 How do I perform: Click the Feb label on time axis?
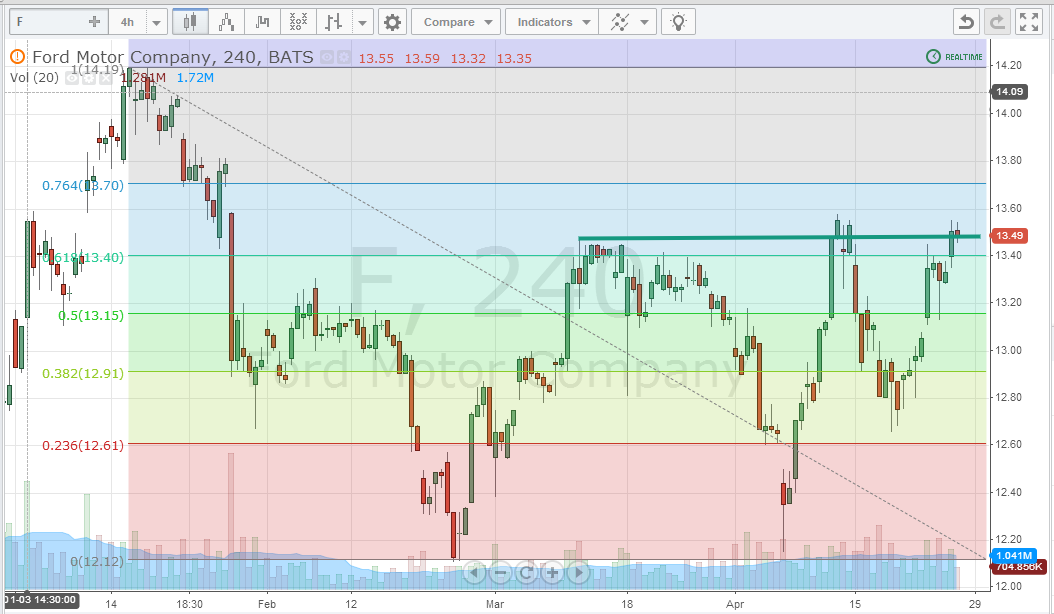(267, 604)
